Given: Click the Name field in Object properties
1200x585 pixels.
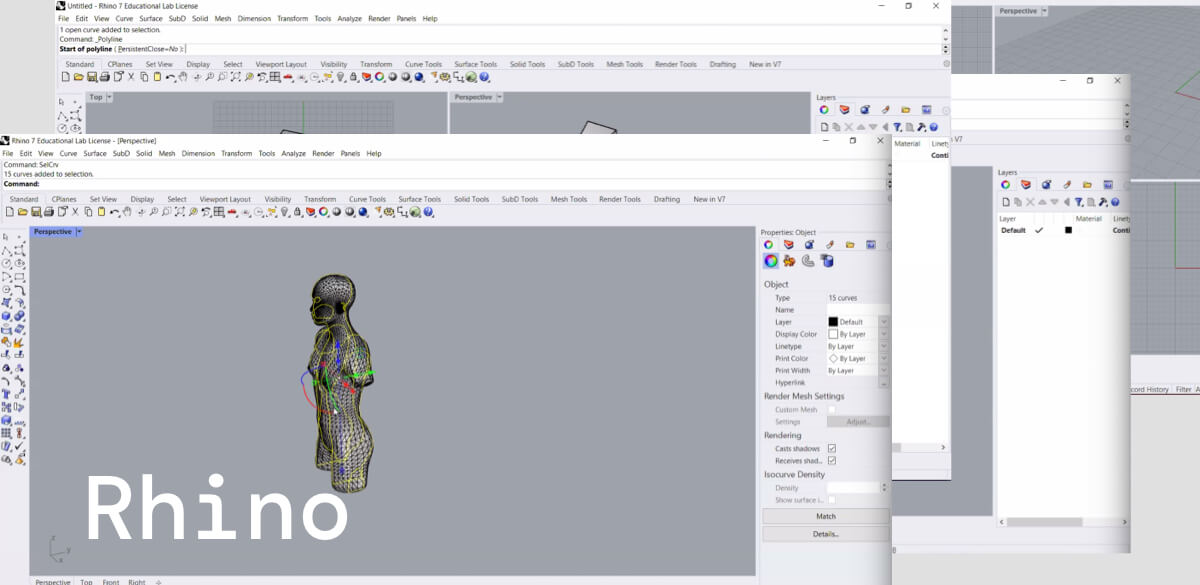Looking at the screenshot, I should 858,310.
